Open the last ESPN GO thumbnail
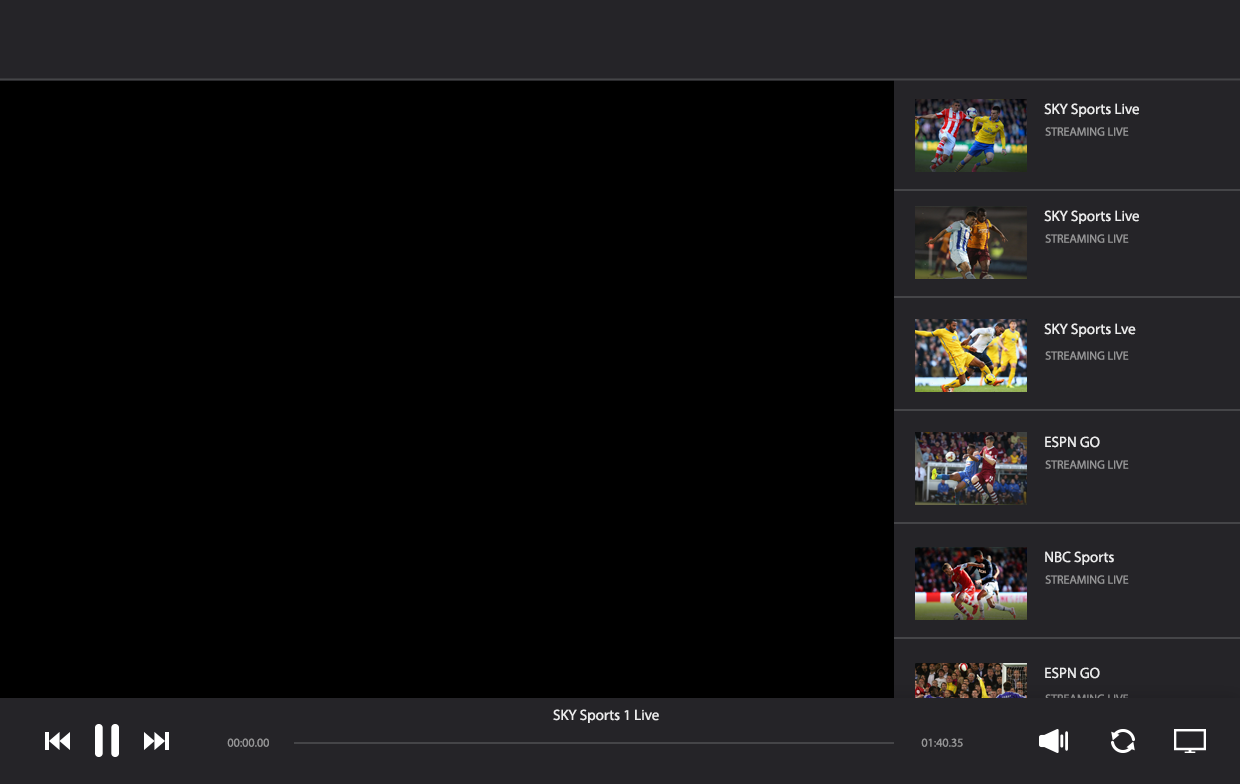This screenshot has width=1240, height=784. point(971,680)
